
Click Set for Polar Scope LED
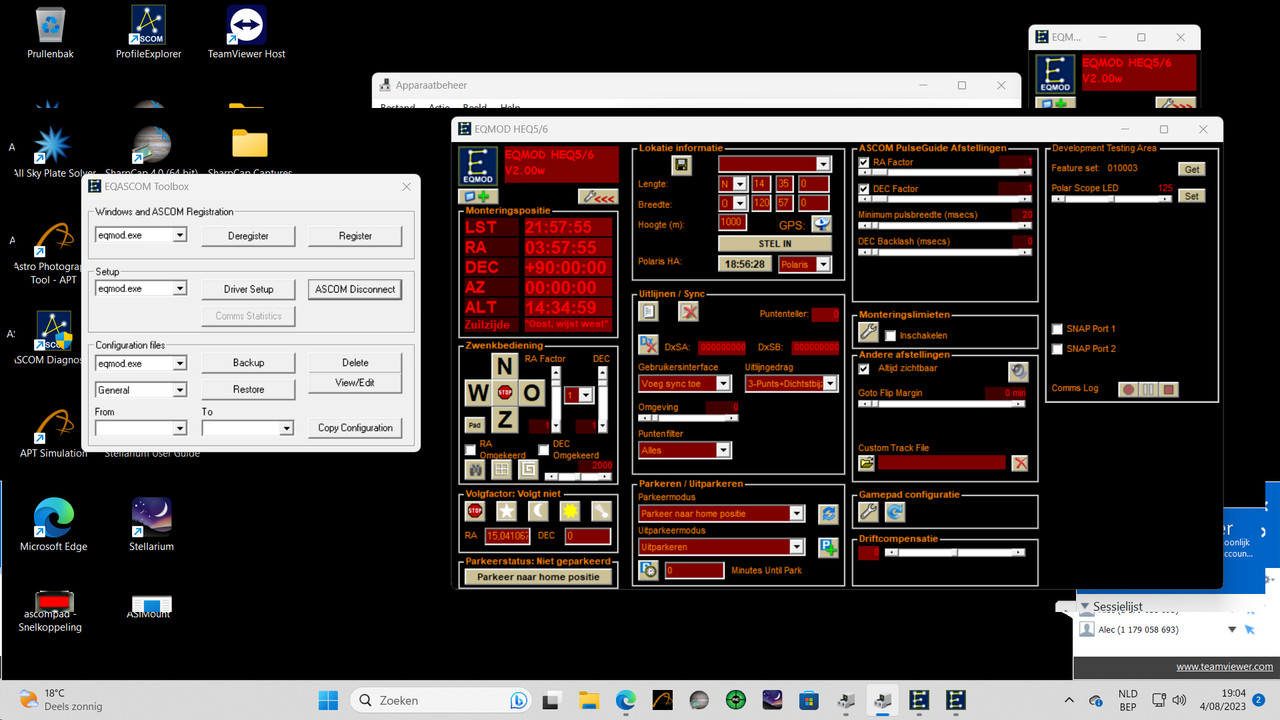(1192, 196)
